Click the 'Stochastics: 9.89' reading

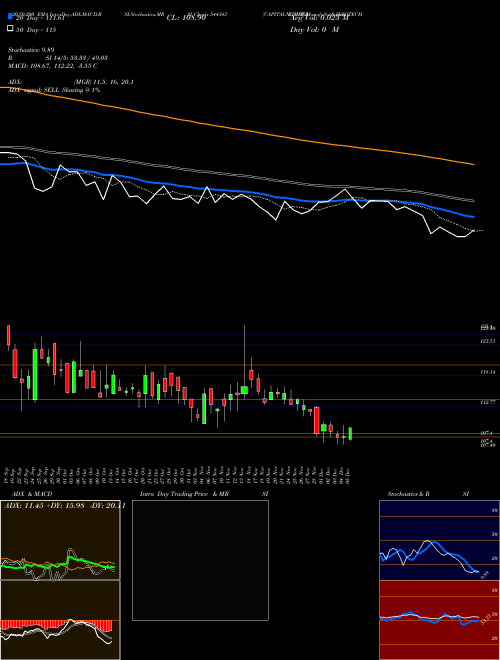[31, 50]
